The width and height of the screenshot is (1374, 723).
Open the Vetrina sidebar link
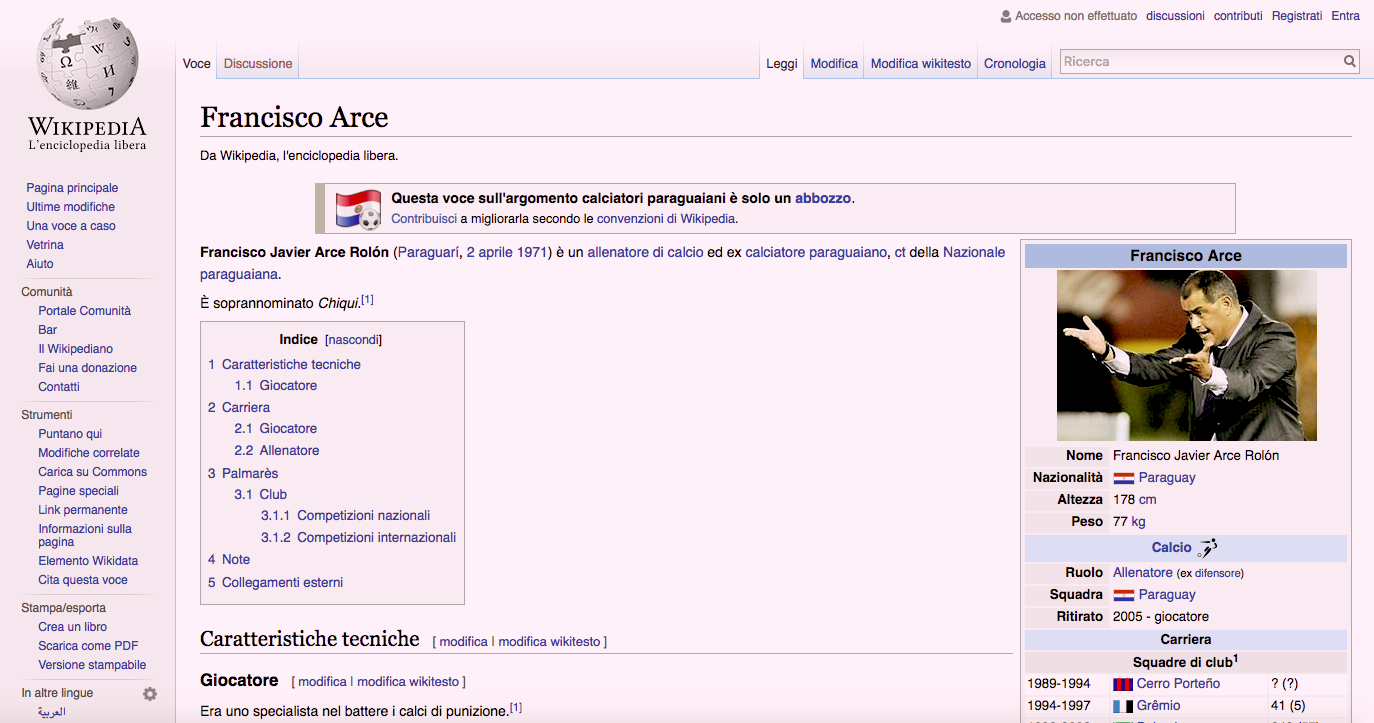tap(45, 245)
